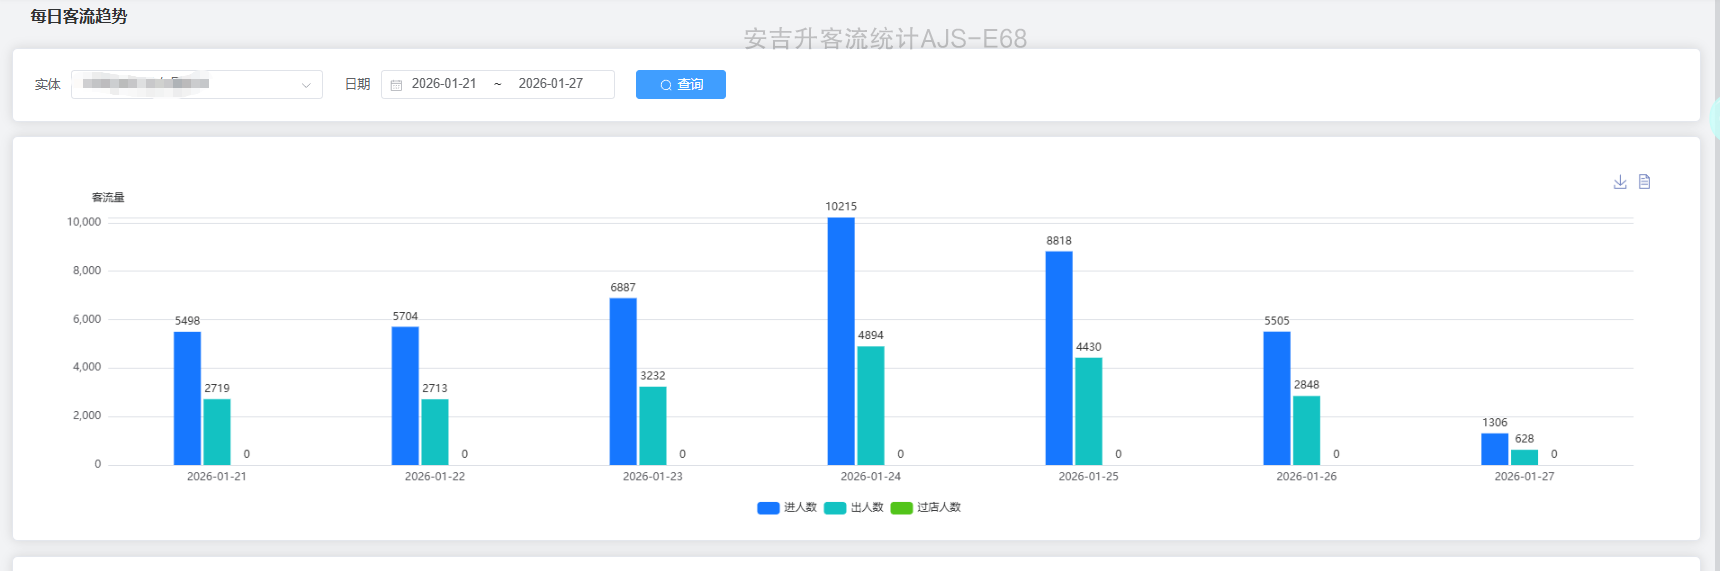Toggle the 过店人数 legend series
Screen dimensions: 1720x571
pos(938,508)
